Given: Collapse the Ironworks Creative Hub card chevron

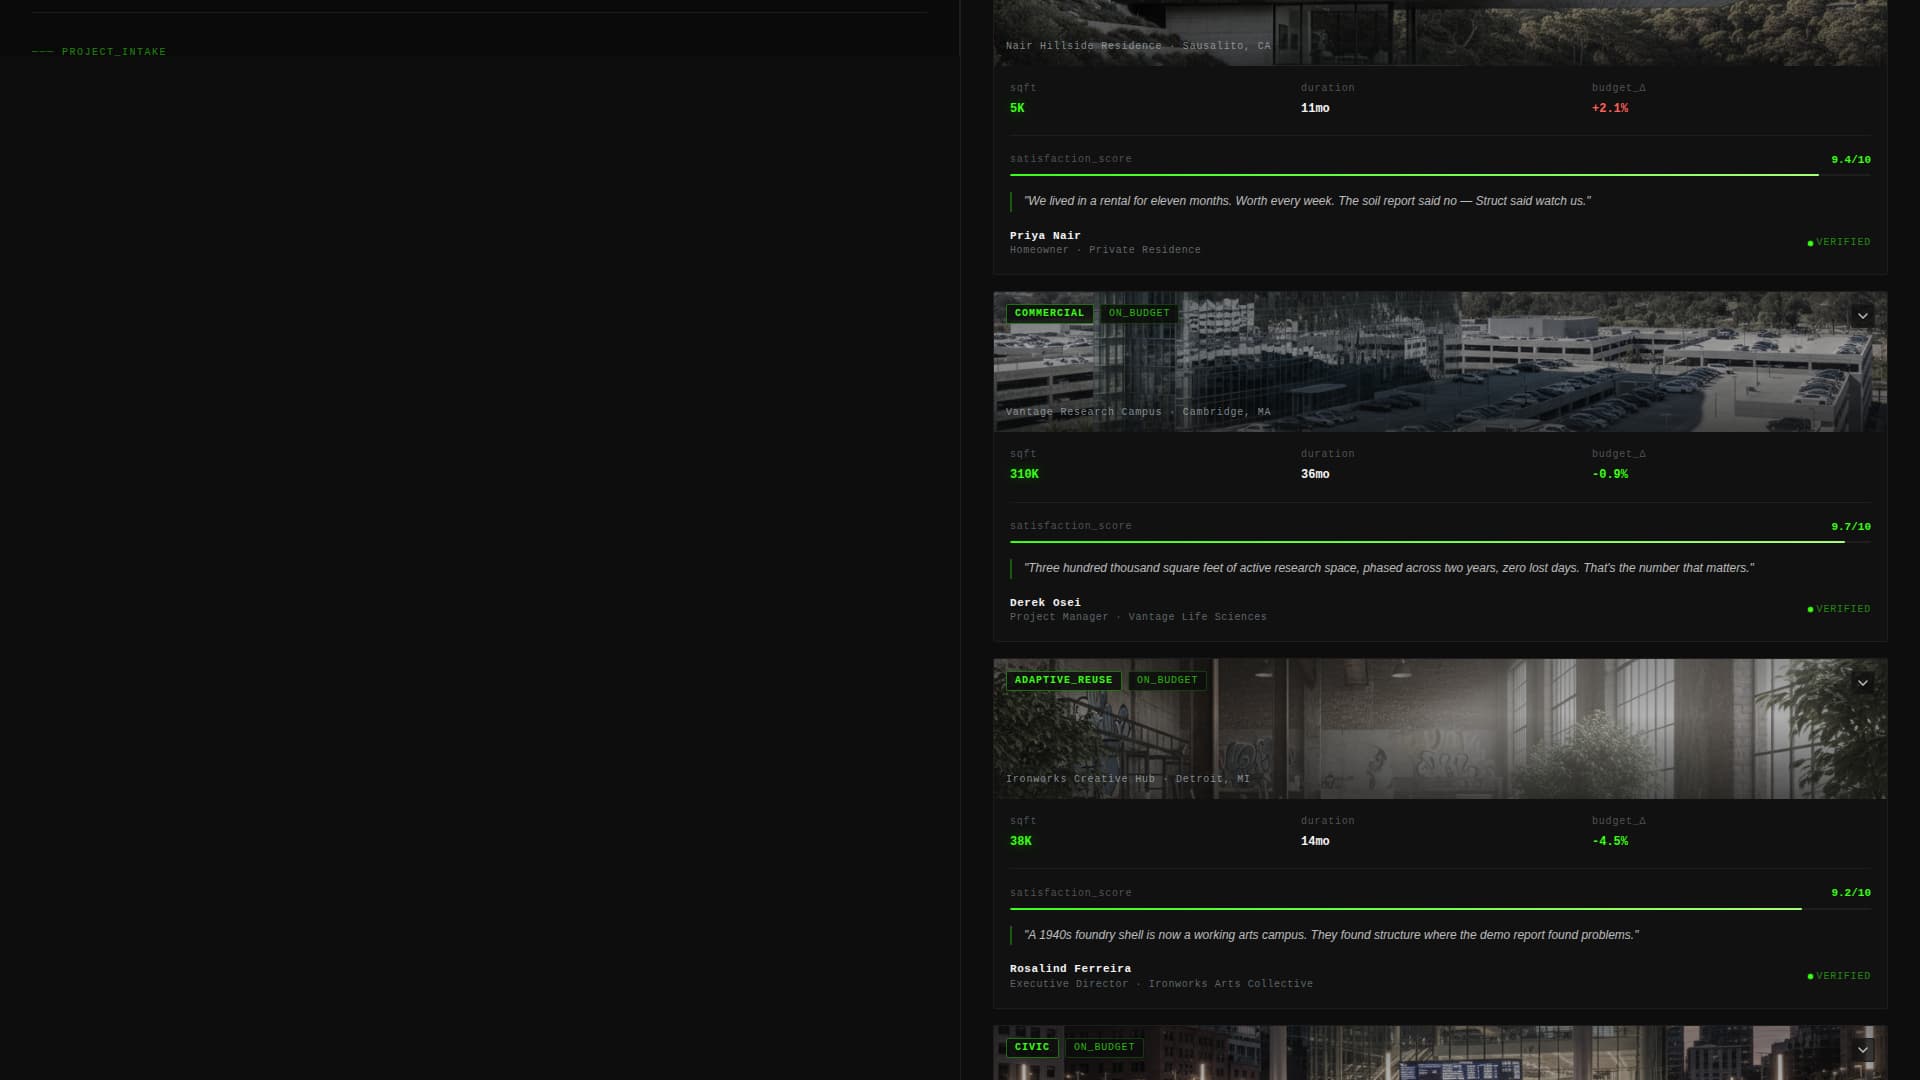Looking at the screenshot, I should click(x=1862, y=683).
